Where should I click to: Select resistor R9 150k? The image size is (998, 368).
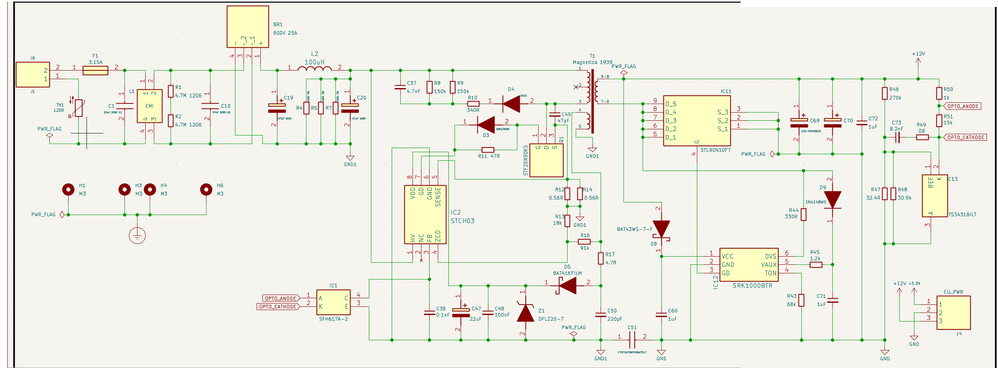coord(453,87)
